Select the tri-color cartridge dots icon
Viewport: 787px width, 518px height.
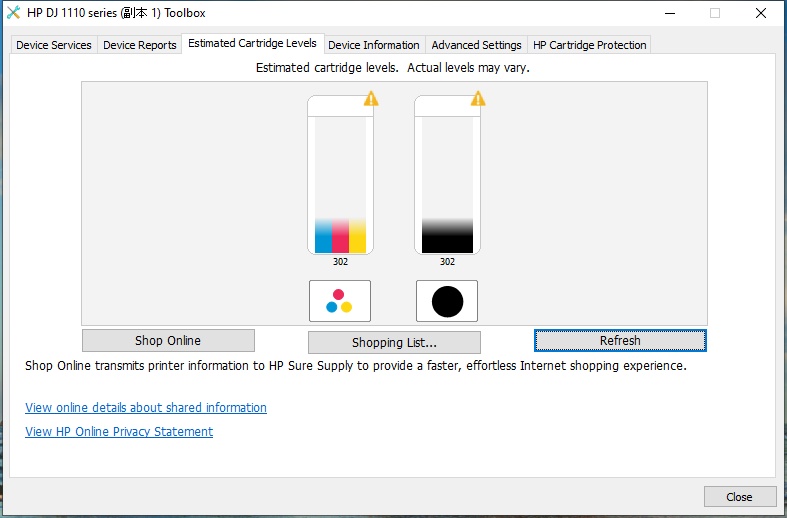340,301
